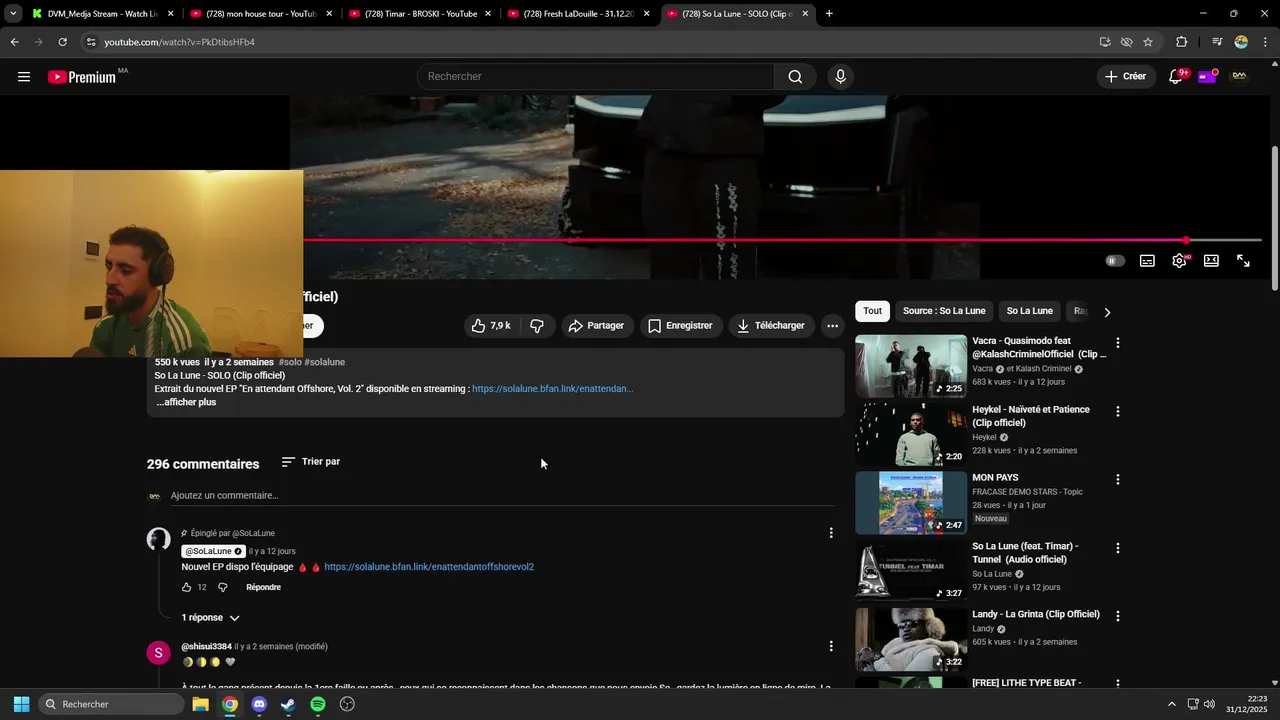Open the Chrome profile avatar

click(x=1241, y=42)
